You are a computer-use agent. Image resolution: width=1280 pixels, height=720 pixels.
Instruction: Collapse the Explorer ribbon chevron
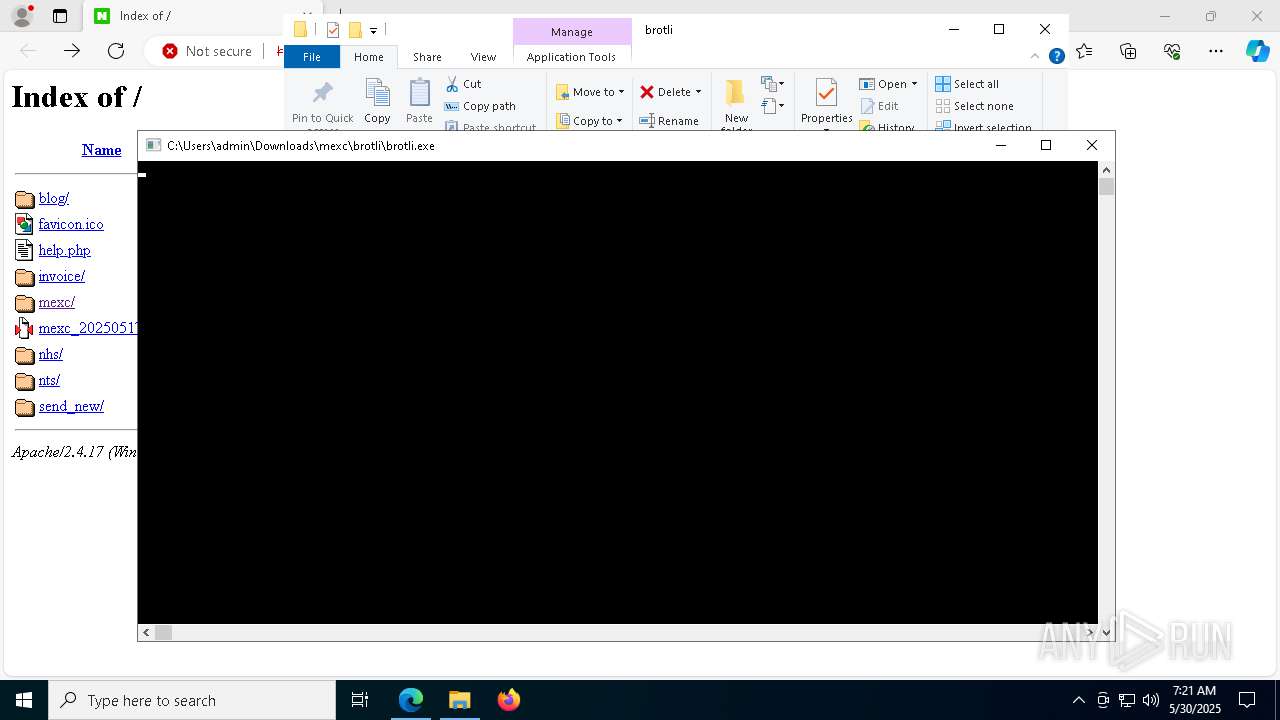tap(1035, 57)
